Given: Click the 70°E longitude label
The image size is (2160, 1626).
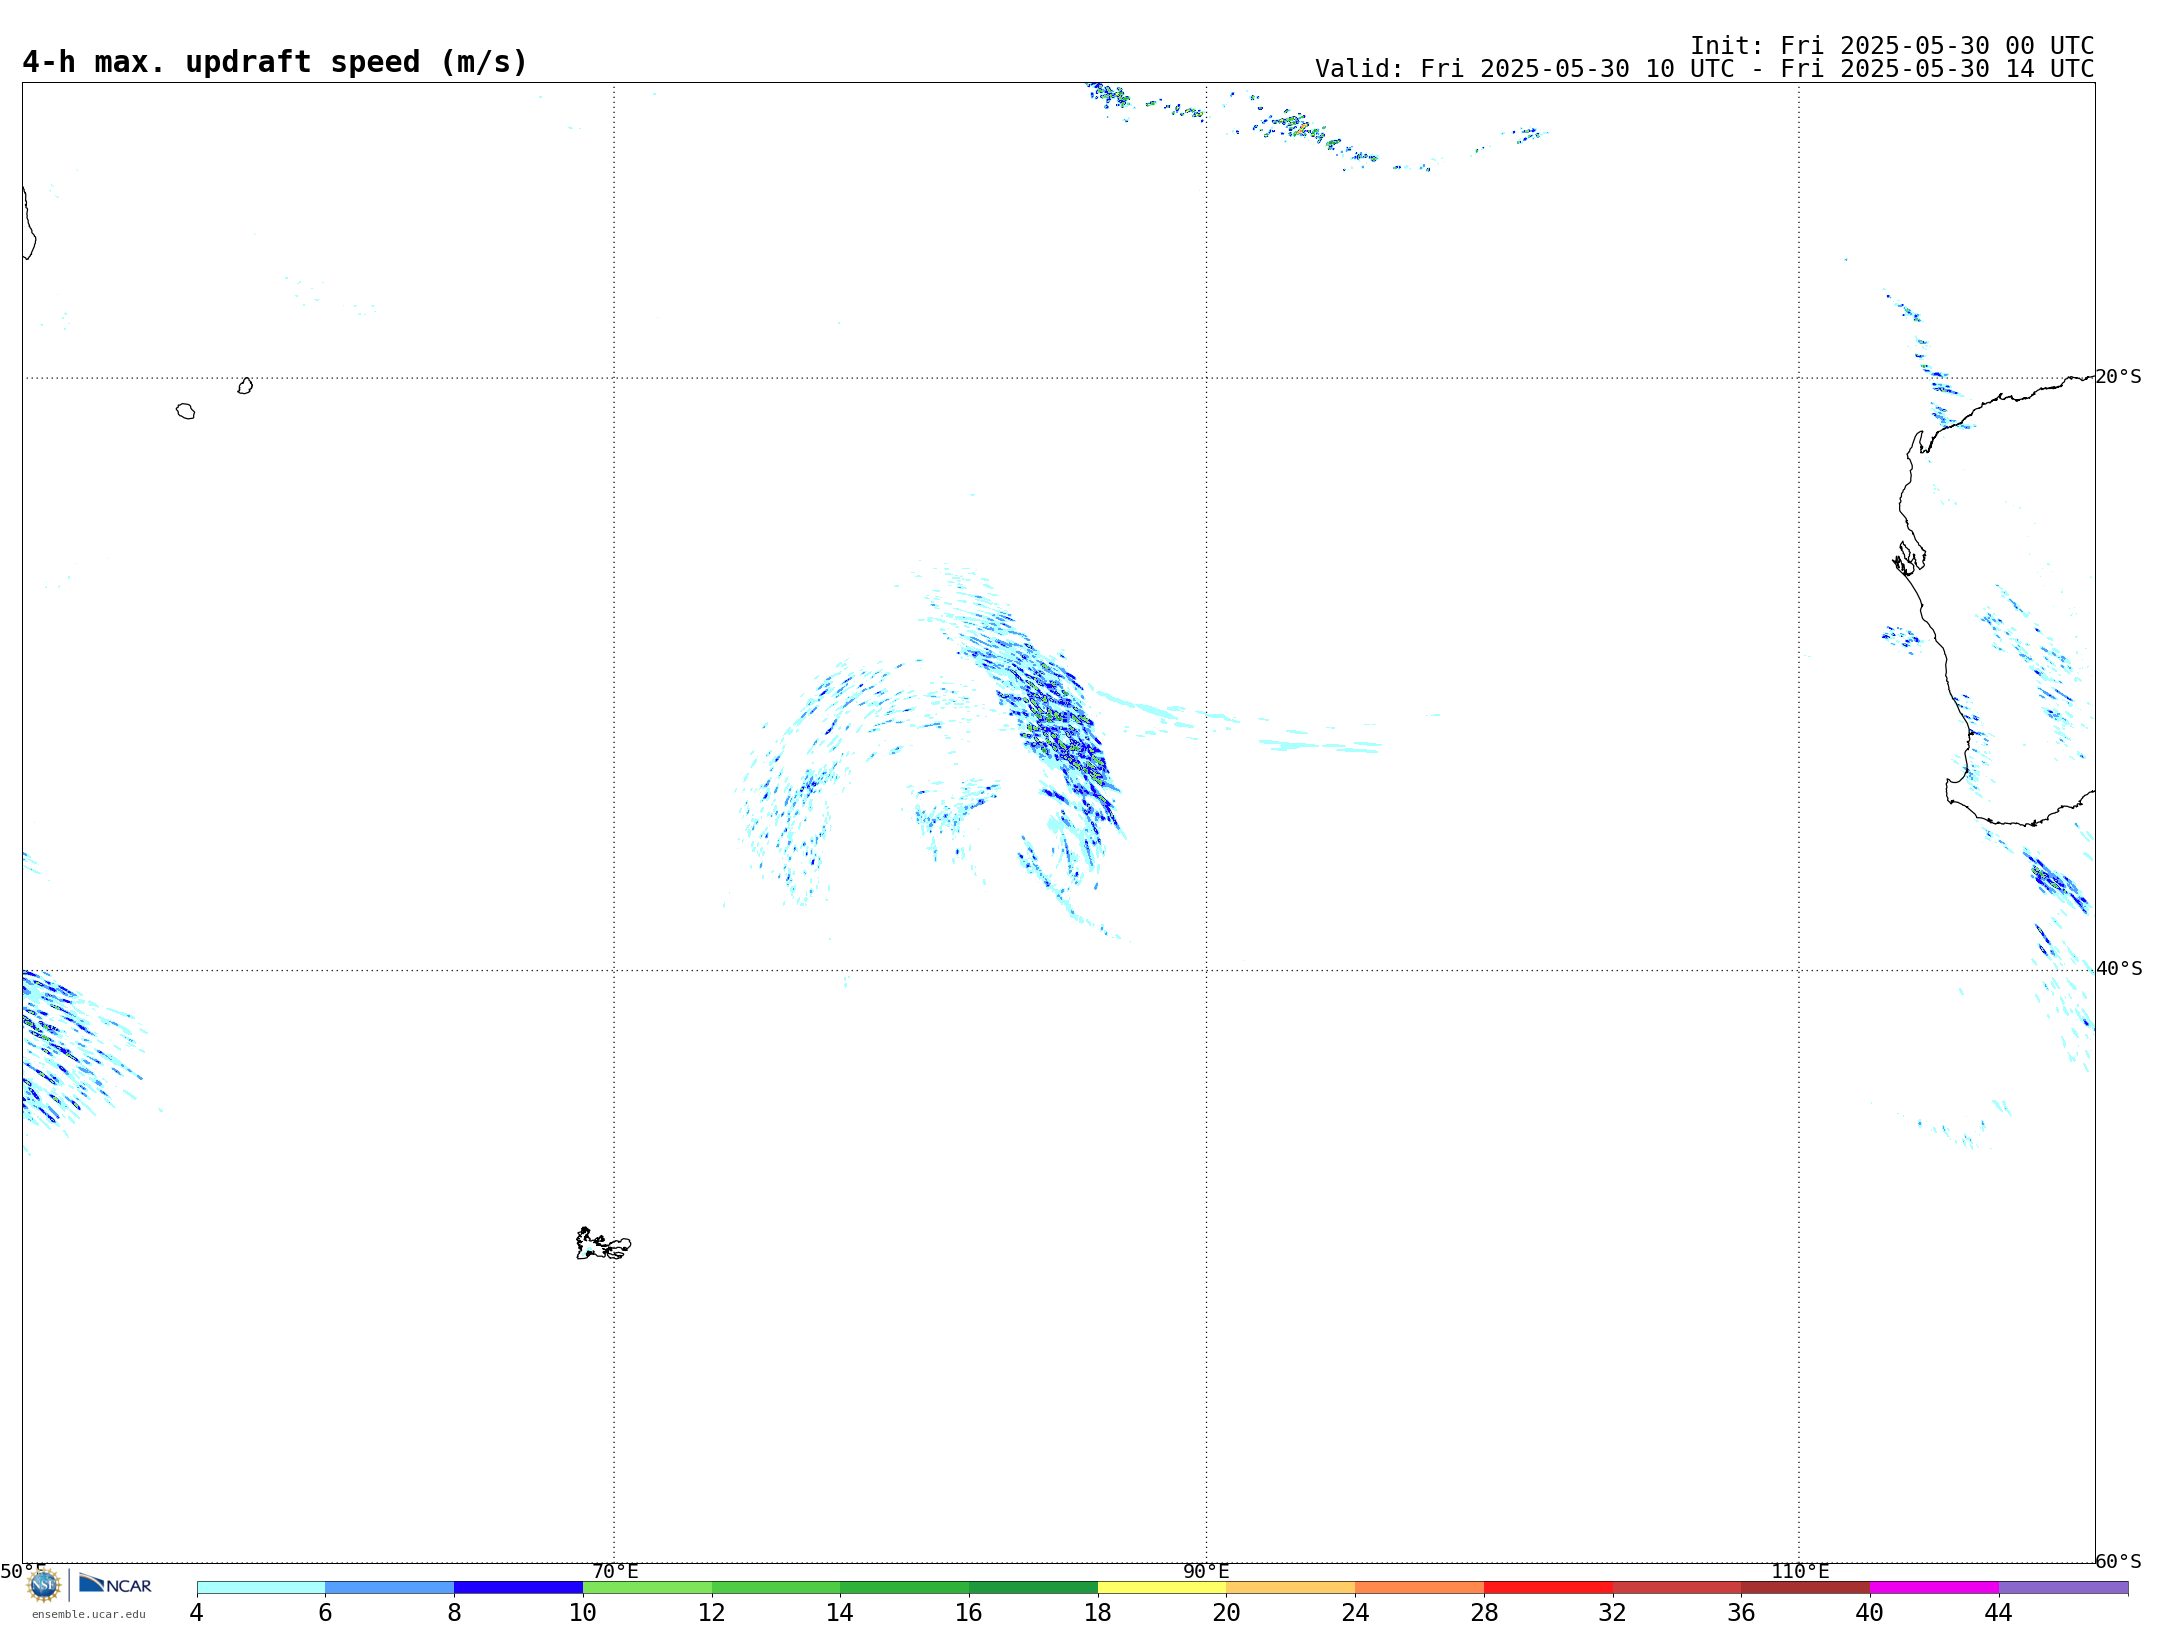Looking at the screenshot, I should point(615,1572).
